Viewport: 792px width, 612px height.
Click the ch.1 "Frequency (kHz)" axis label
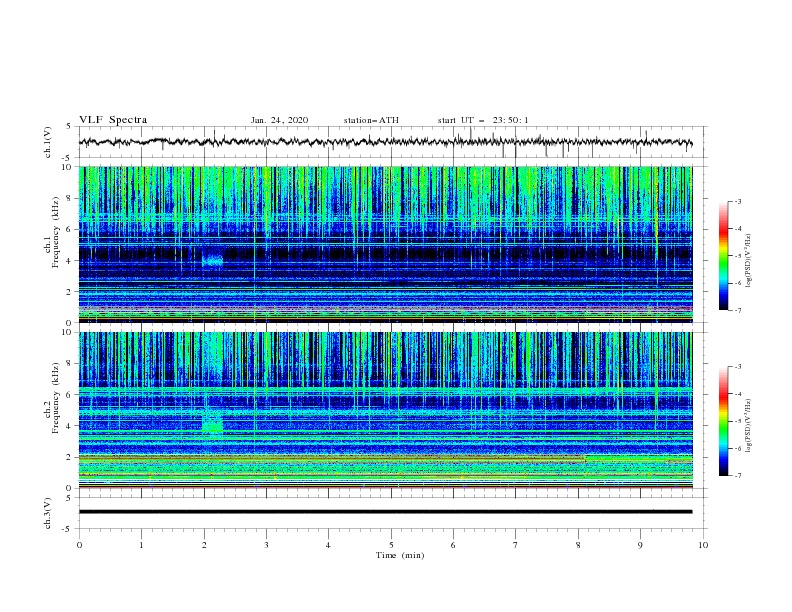click(56, 233)
